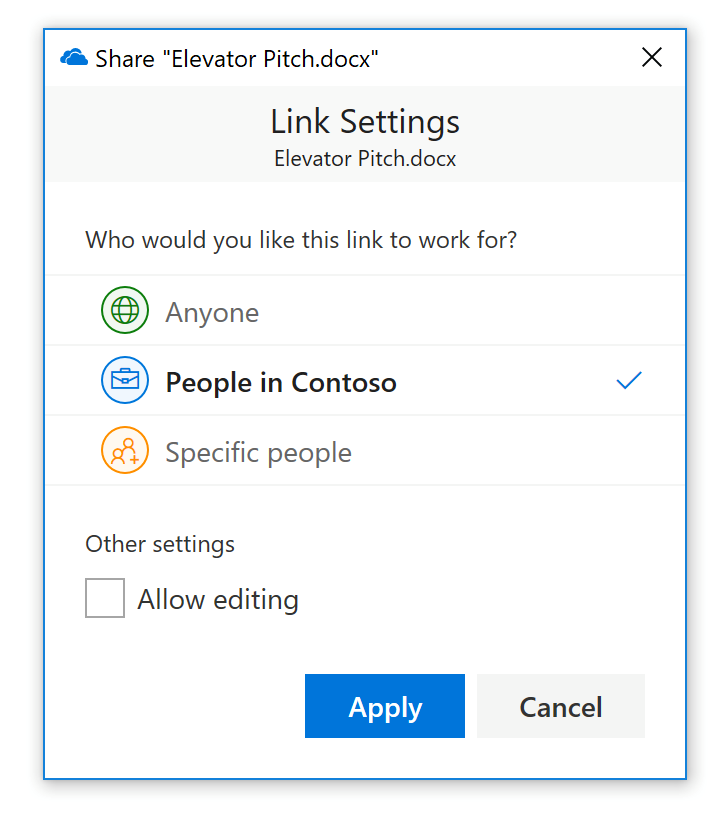Click the Allow editing label text
Viewport: 724px width, 814px height.
click(218, 600)
